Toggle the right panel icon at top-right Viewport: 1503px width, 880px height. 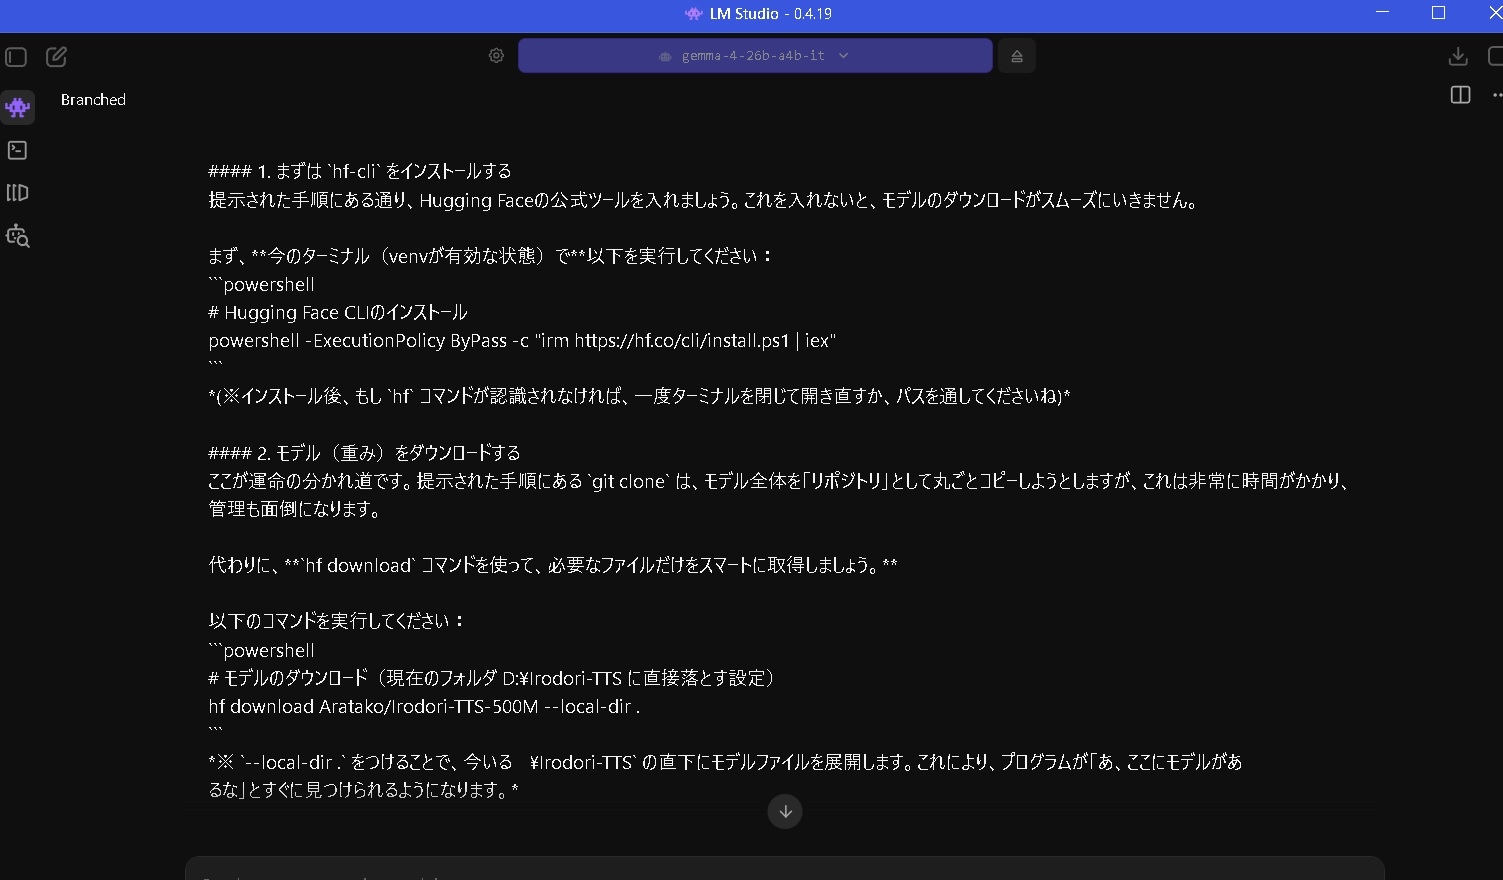(x=1496, y=56)
